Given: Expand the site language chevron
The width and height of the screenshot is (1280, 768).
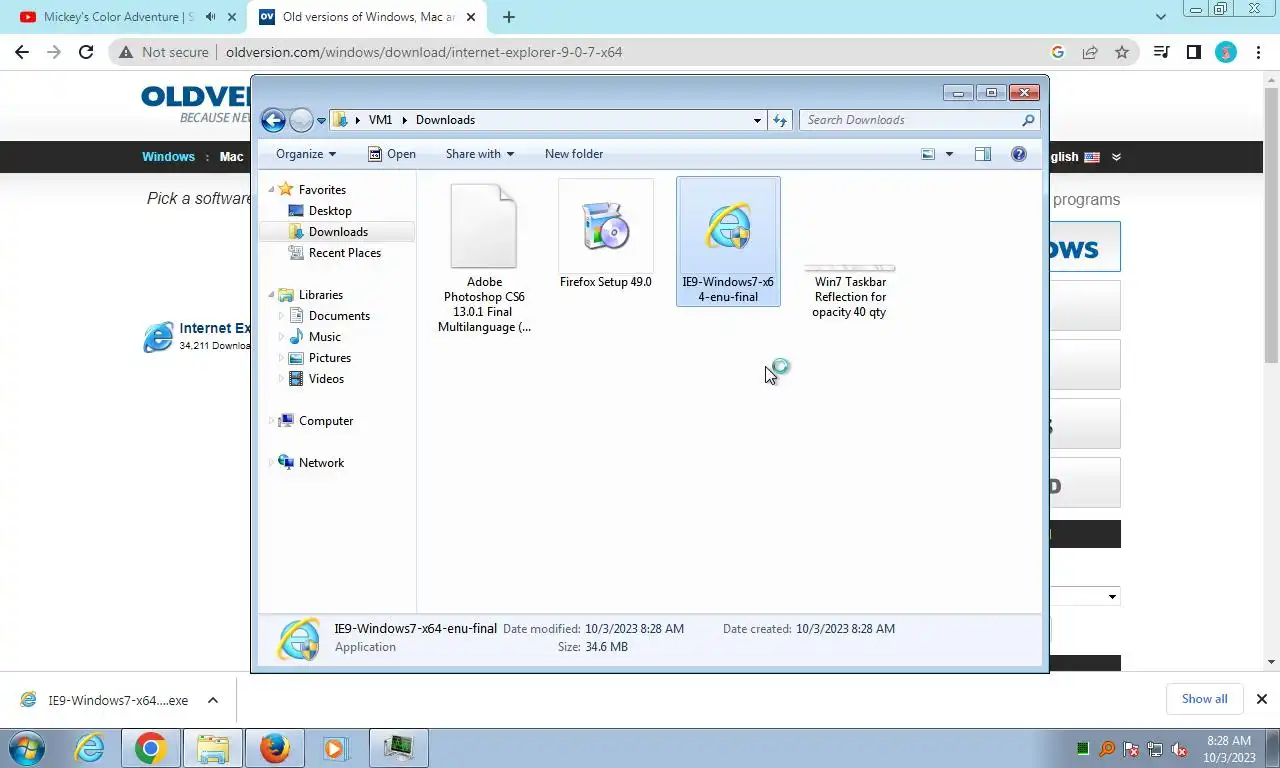Looking at the screenshot, I should (x=1116, y=157).
